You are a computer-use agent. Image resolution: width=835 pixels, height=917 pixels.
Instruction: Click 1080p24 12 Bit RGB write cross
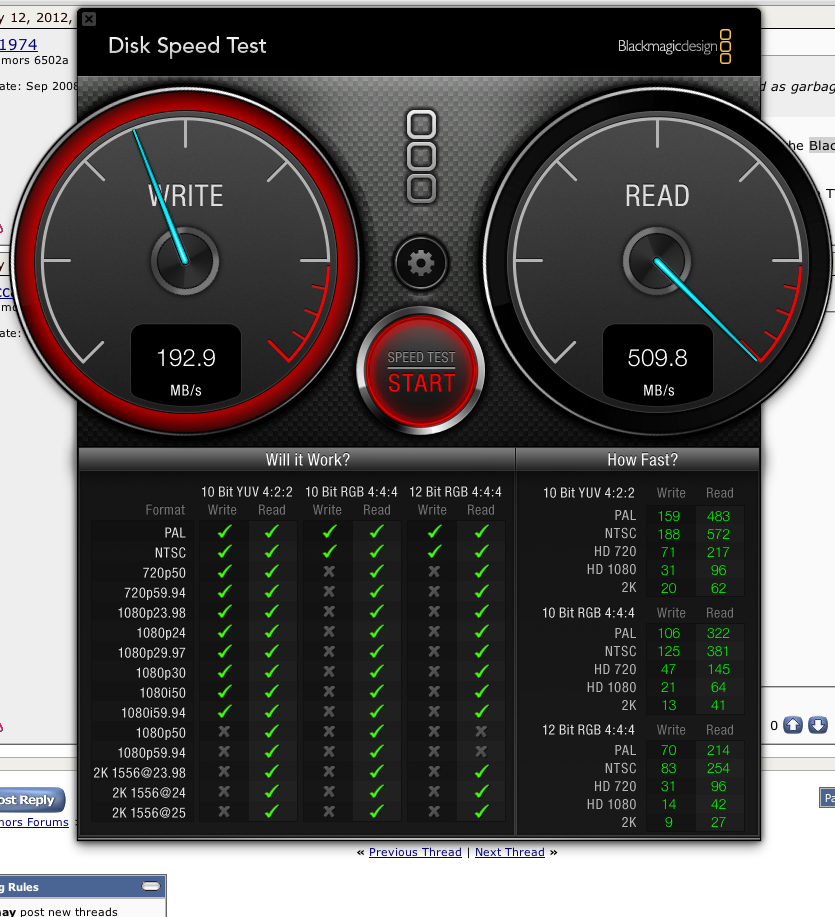click(x=434, y=632)
